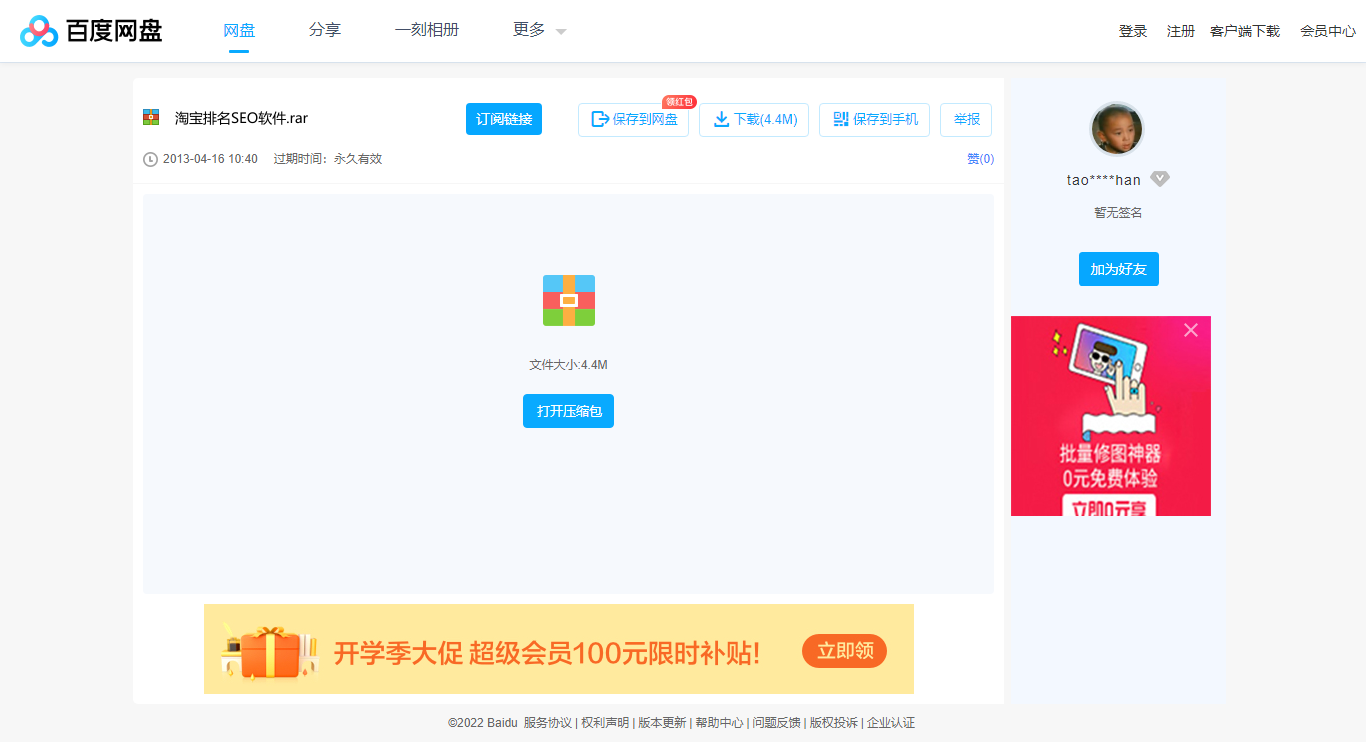
Task: Close the 批量修图神器 advertisement
Action: click(1190, 330)
